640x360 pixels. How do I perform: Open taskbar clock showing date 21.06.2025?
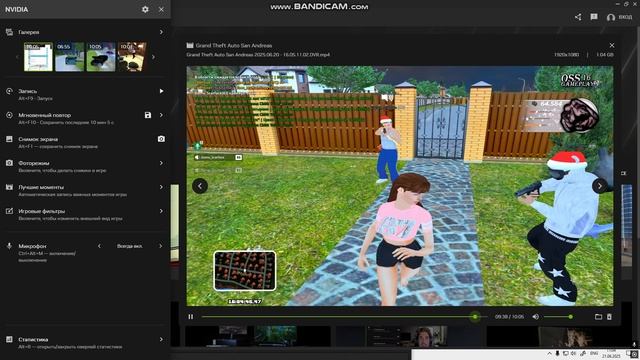click(x=611, y=353)
